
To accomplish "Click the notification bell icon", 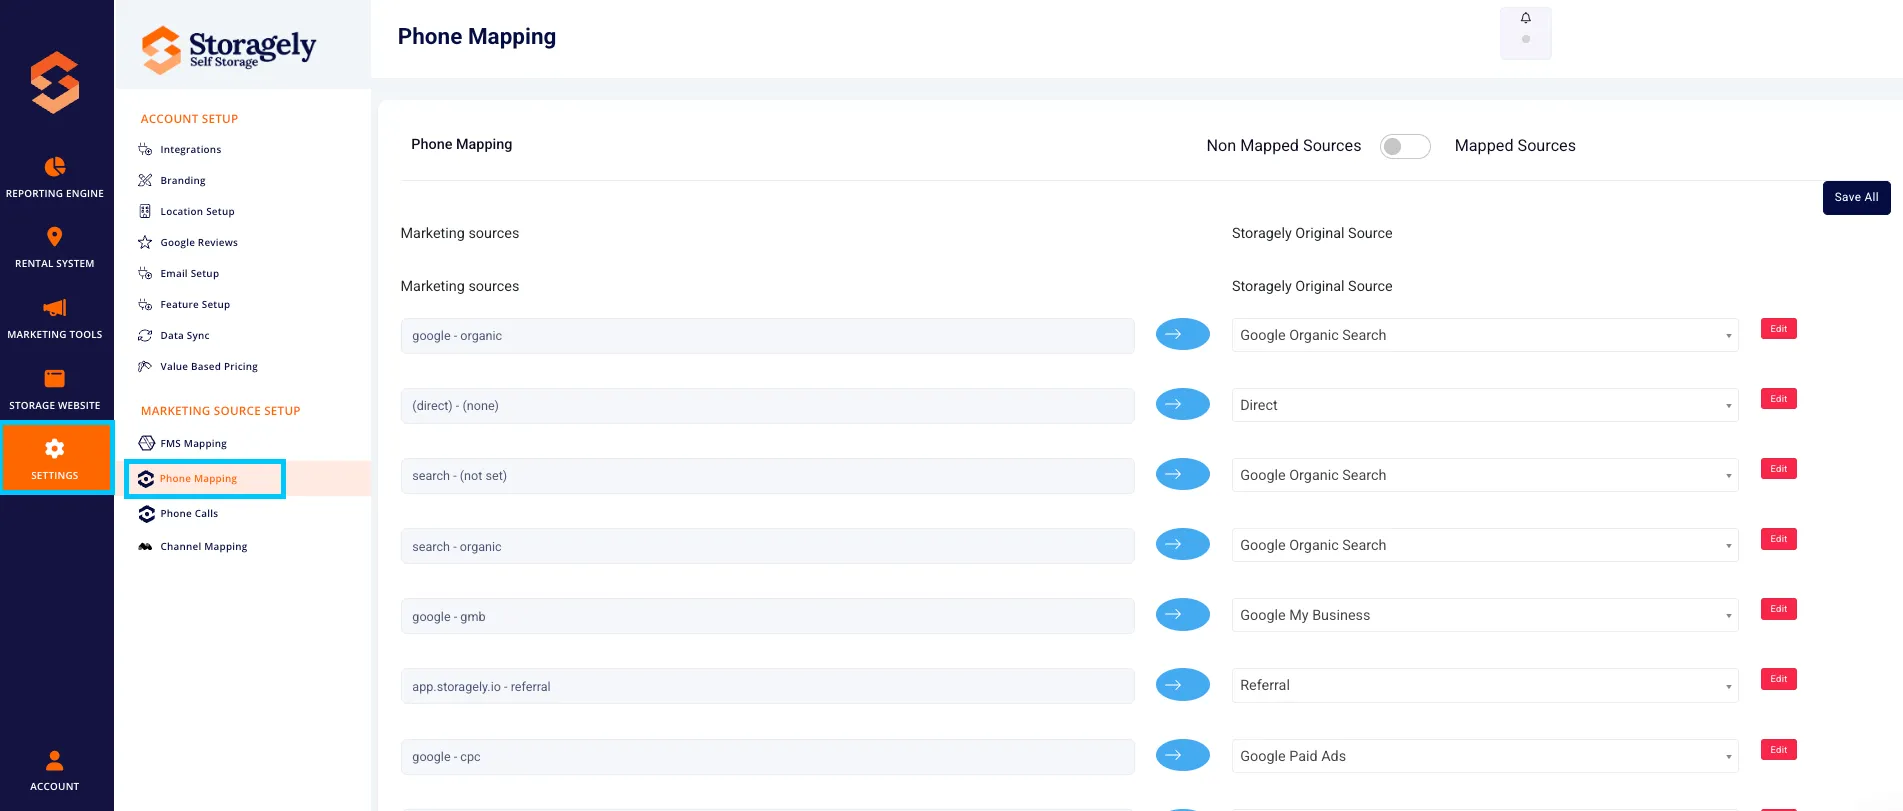I will (x=1526, y=18).
